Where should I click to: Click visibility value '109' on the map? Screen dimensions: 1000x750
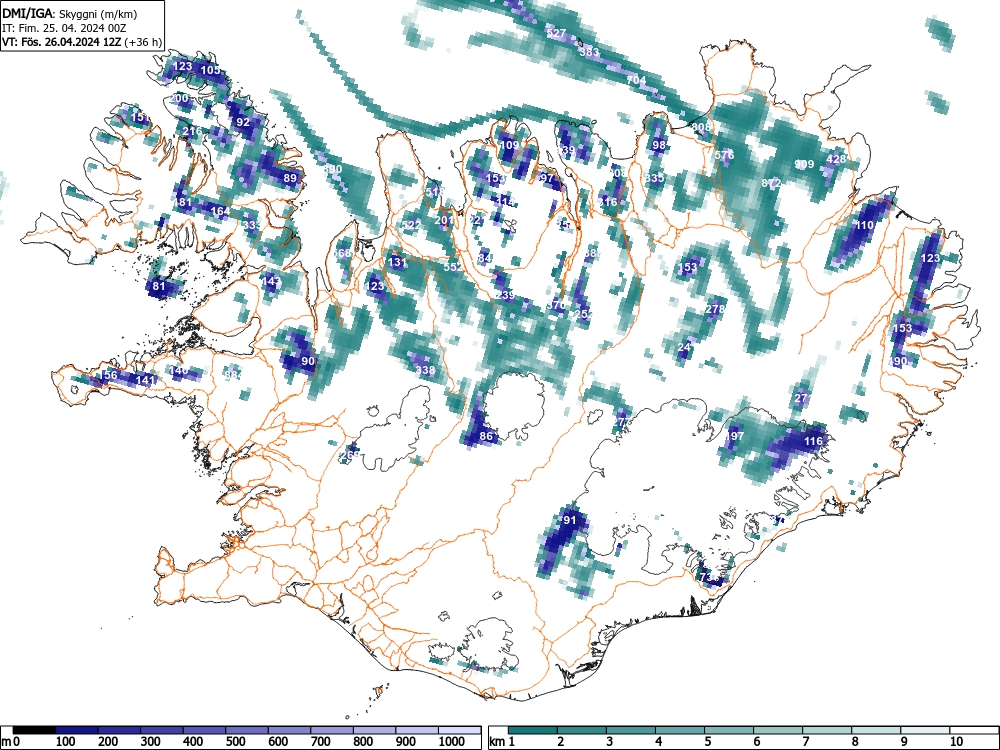[509, 145]
